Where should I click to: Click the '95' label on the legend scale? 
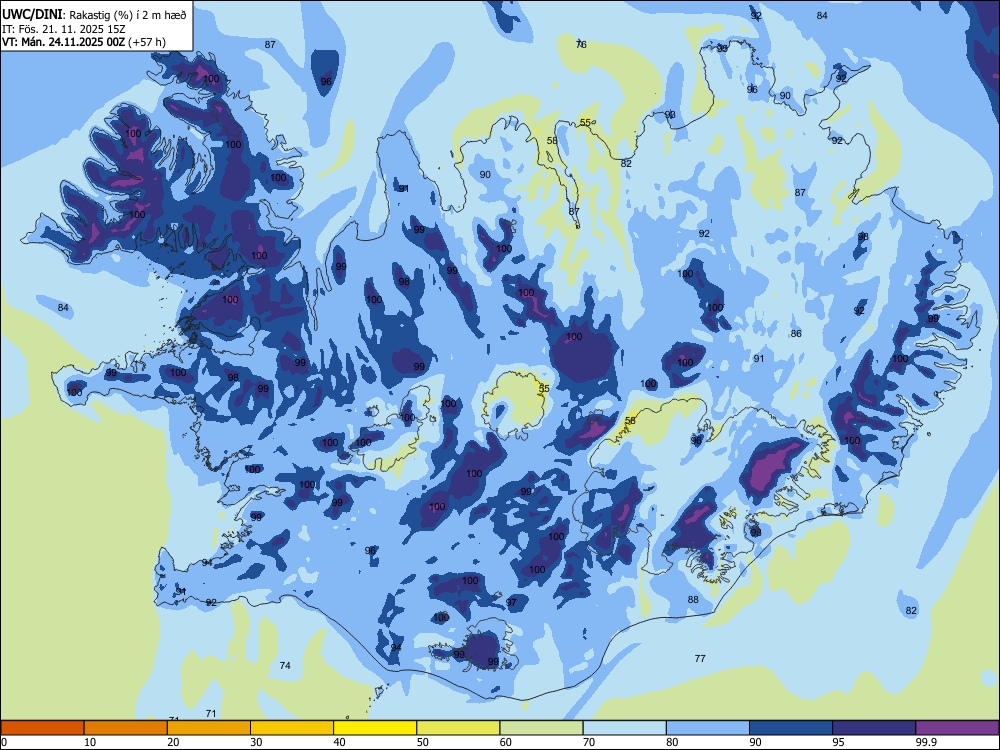click(x=839, y=742)
